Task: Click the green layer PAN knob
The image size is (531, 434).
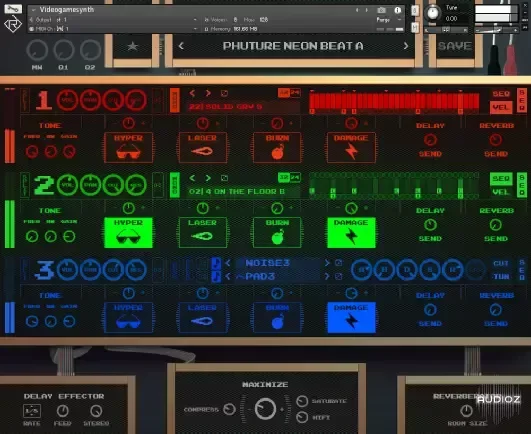Action: [90, 185]
